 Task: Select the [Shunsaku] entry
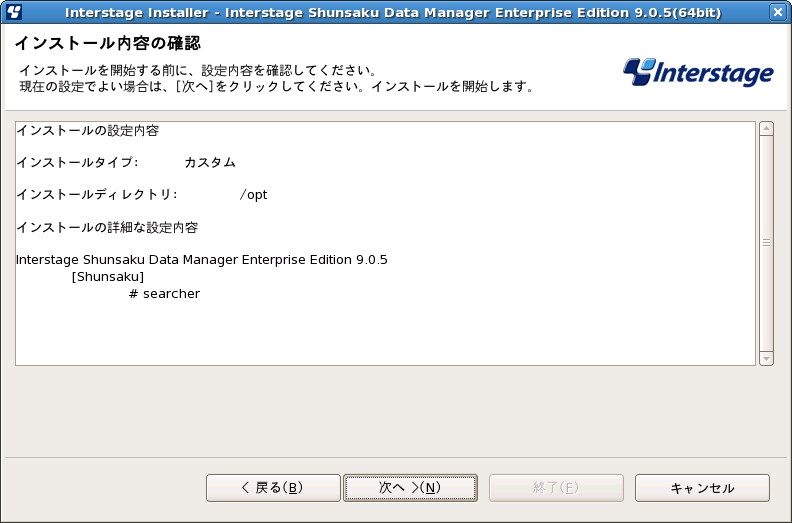(109, 277)
